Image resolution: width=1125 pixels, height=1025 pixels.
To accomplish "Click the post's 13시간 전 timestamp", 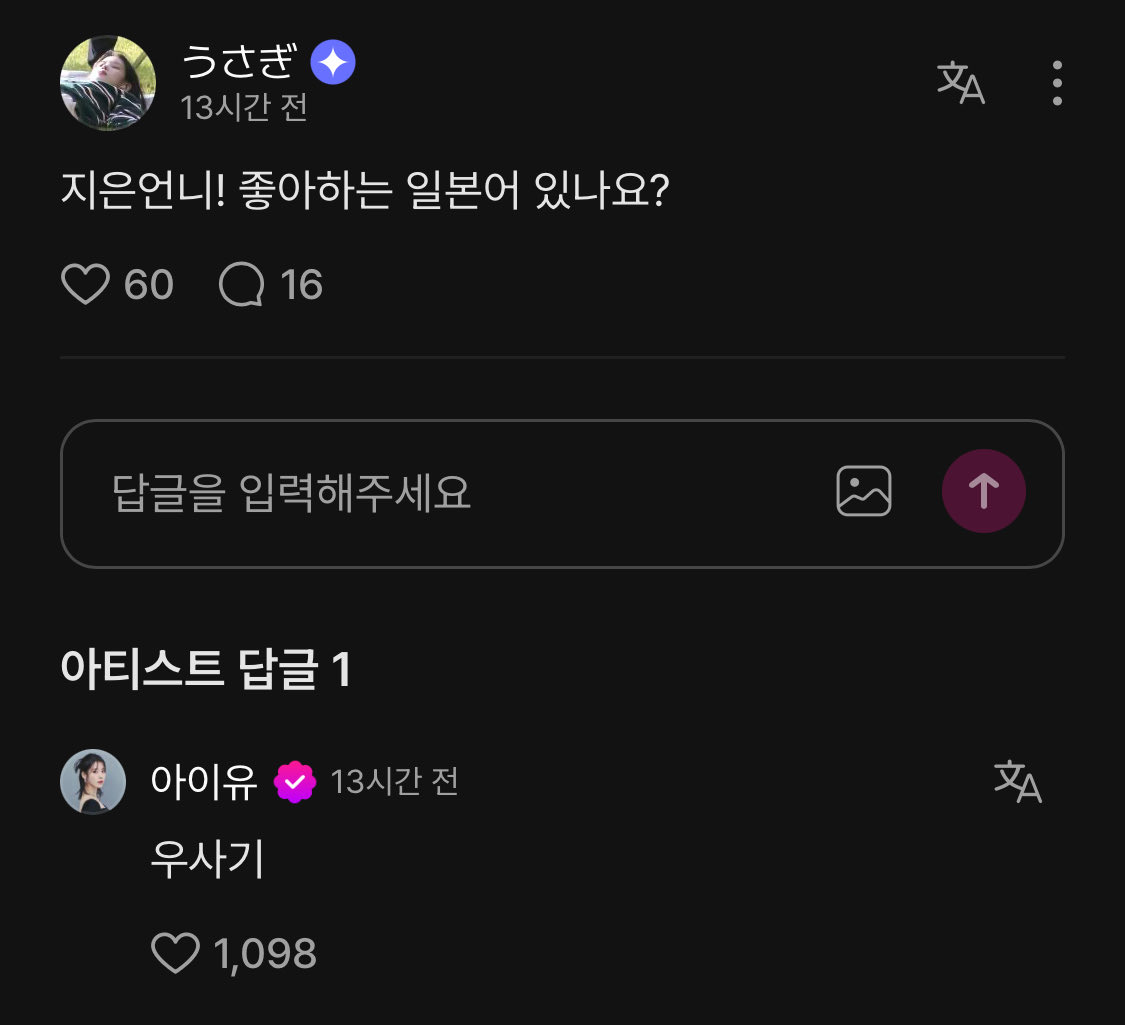I will pyautogui.click(x=244, y=107).
